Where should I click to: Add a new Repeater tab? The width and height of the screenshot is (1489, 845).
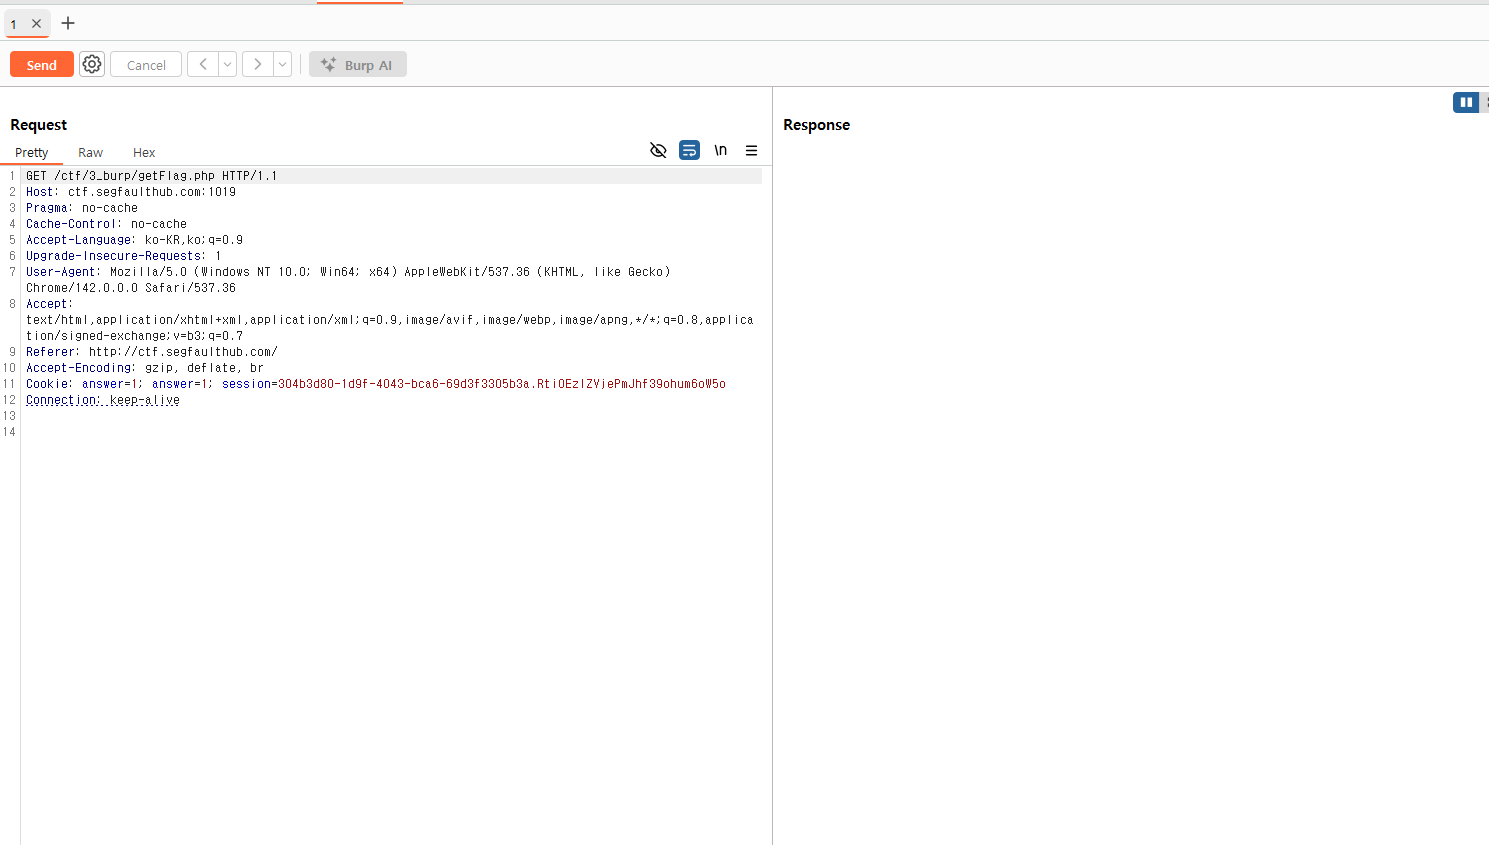coord(68,23)
